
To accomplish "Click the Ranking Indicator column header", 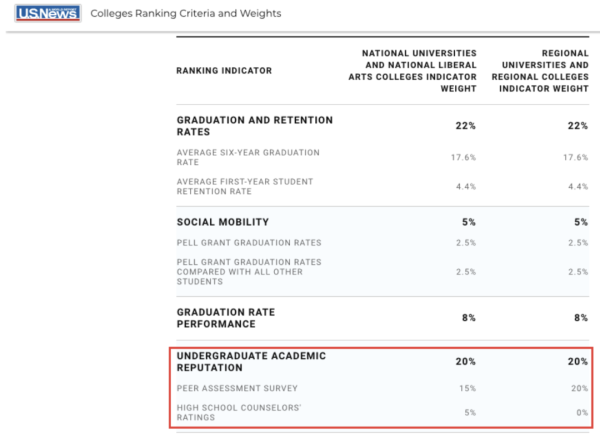I will click(224, 71).
